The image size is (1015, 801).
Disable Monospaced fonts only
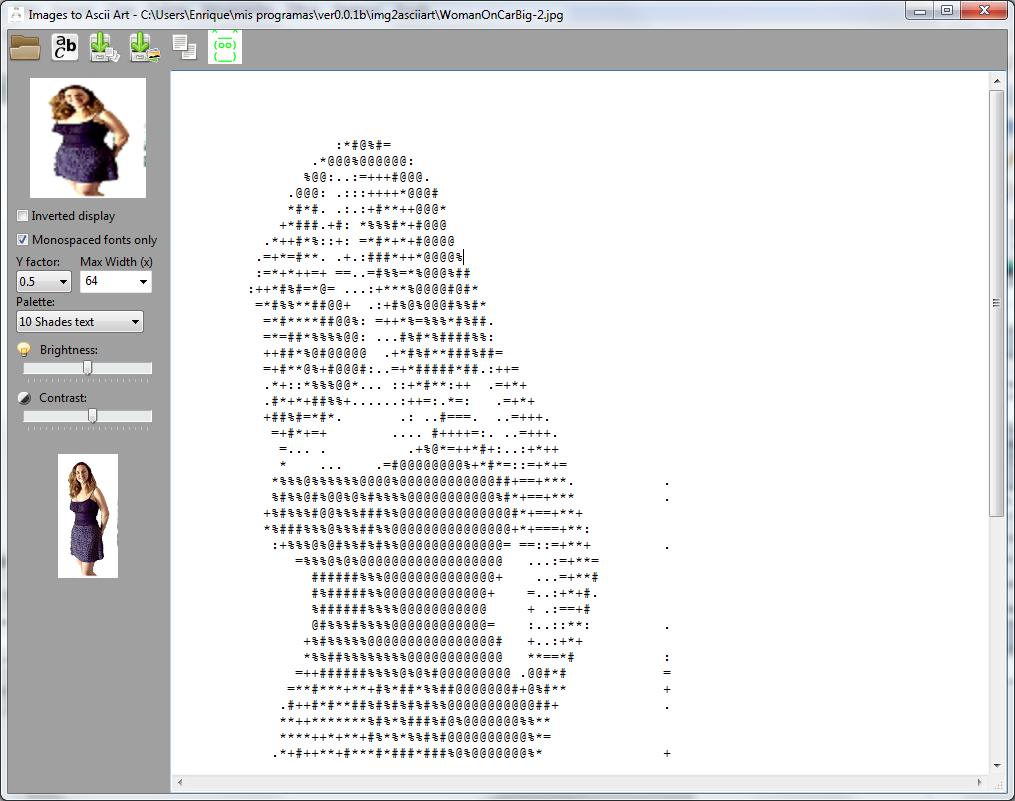point(21,239)
